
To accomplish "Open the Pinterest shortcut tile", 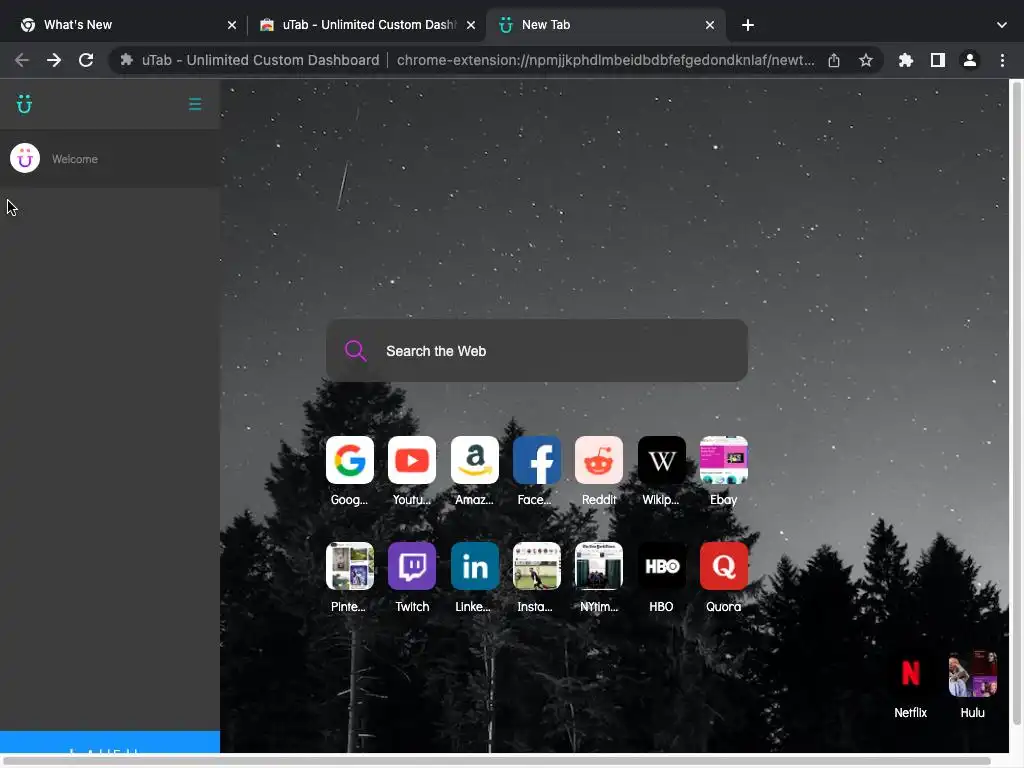I will pyautogui.click(x=349, y=566).
